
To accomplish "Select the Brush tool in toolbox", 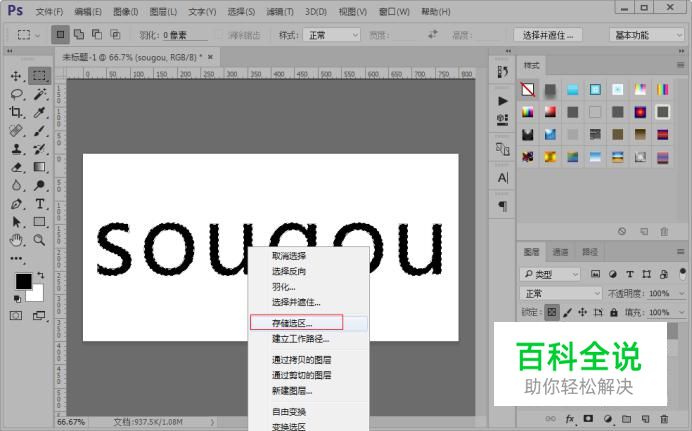I will pyautogui.click(x=39, y=131).
